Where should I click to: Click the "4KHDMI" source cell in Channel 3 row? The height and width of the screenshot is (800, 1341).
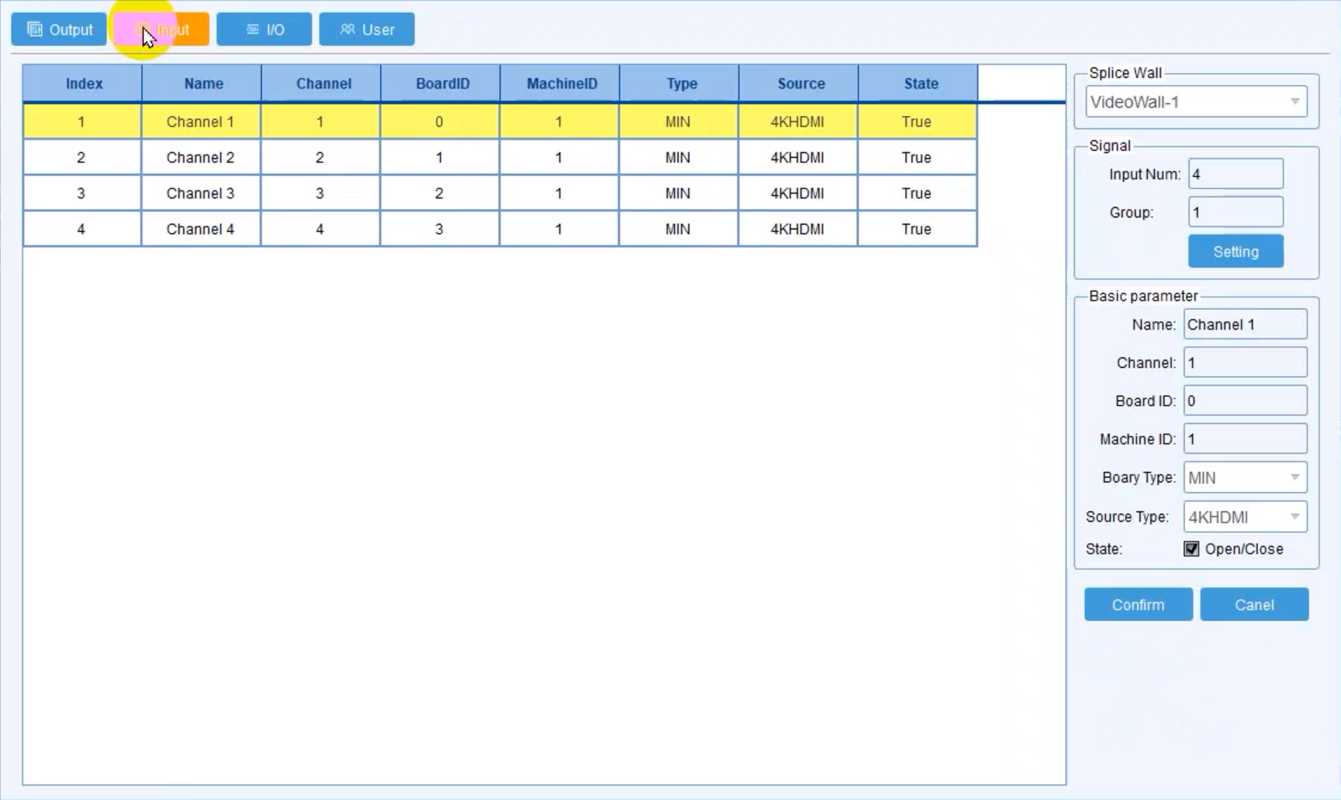pos(798,194)
